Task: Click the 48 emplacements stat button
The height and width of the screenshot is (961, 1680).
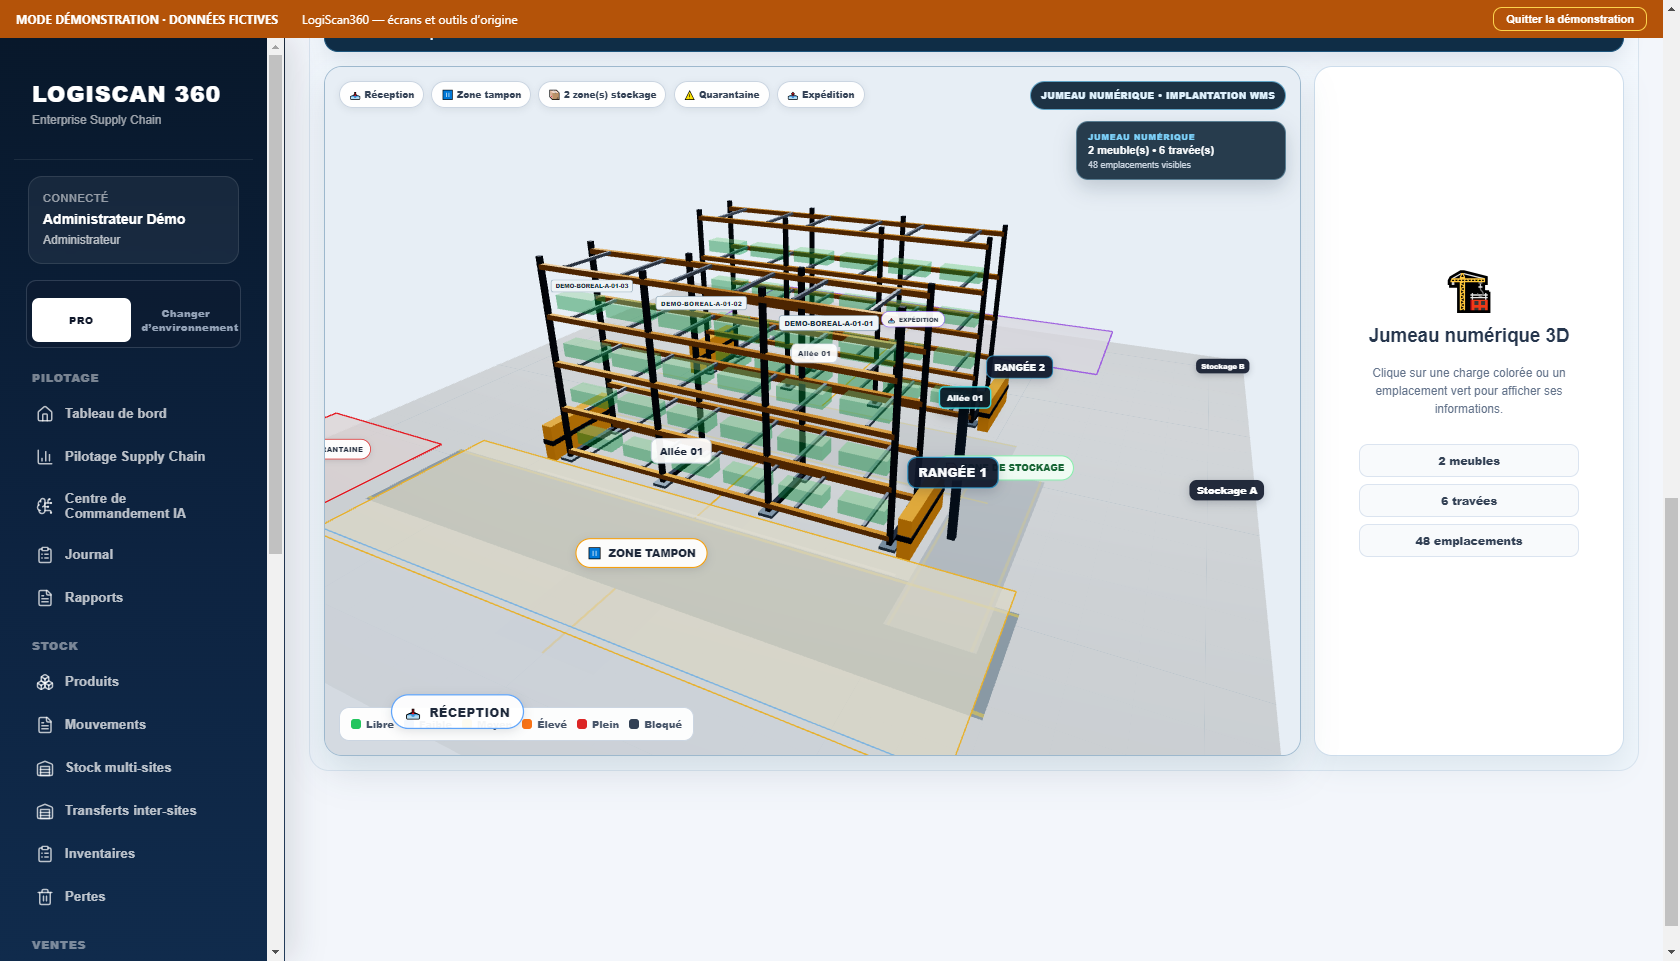Action: click(1468, 541)
